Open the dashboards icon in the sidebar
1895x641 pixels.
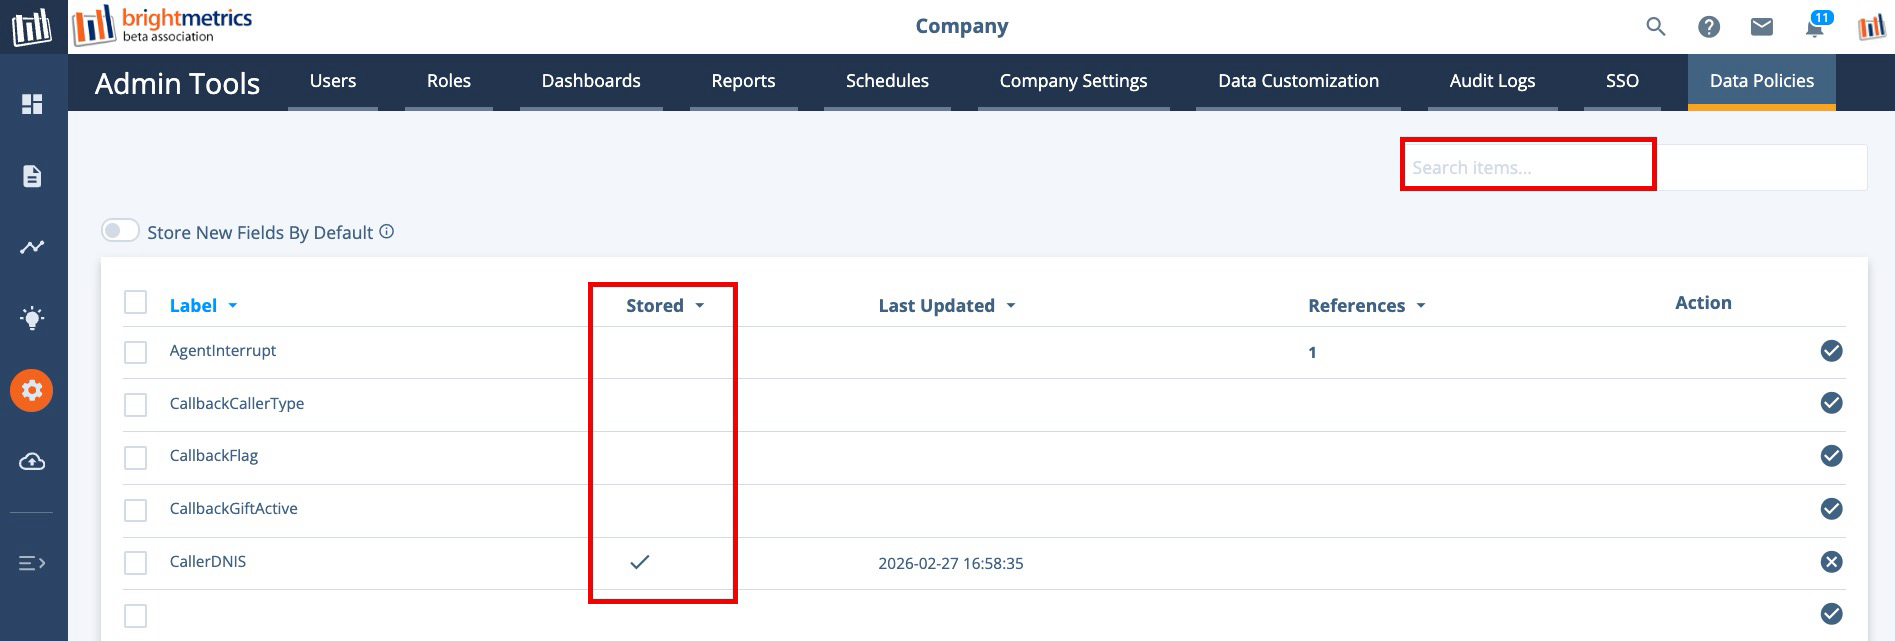(32, 104)
